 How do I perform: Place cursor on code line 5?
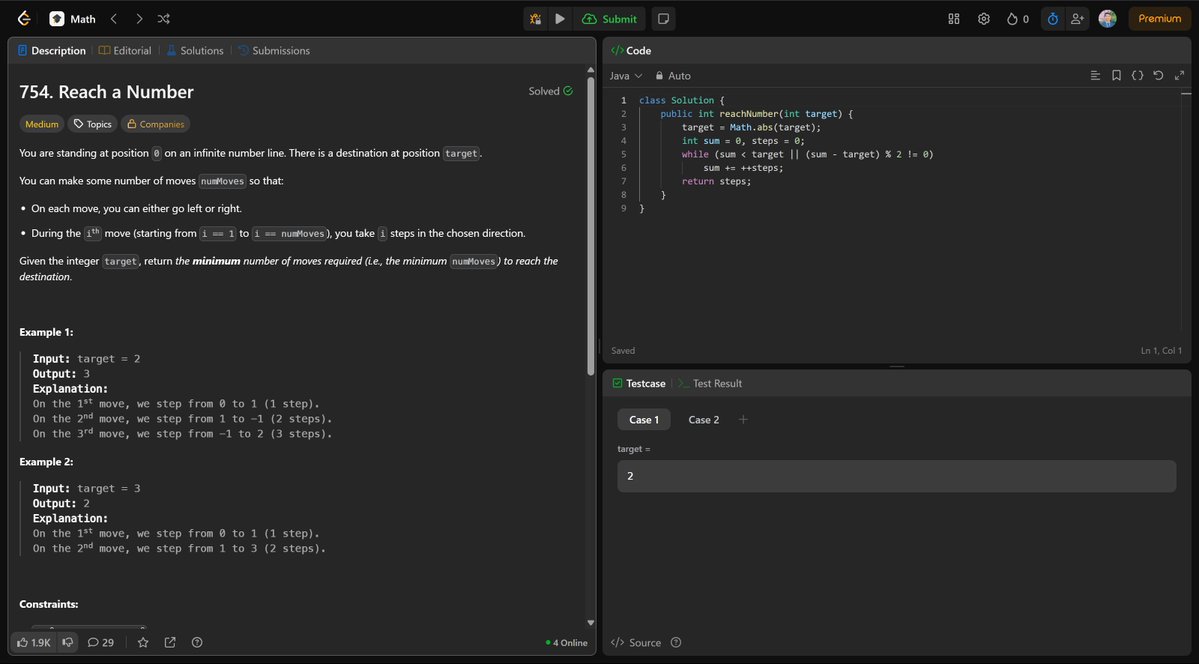point(807,154)
